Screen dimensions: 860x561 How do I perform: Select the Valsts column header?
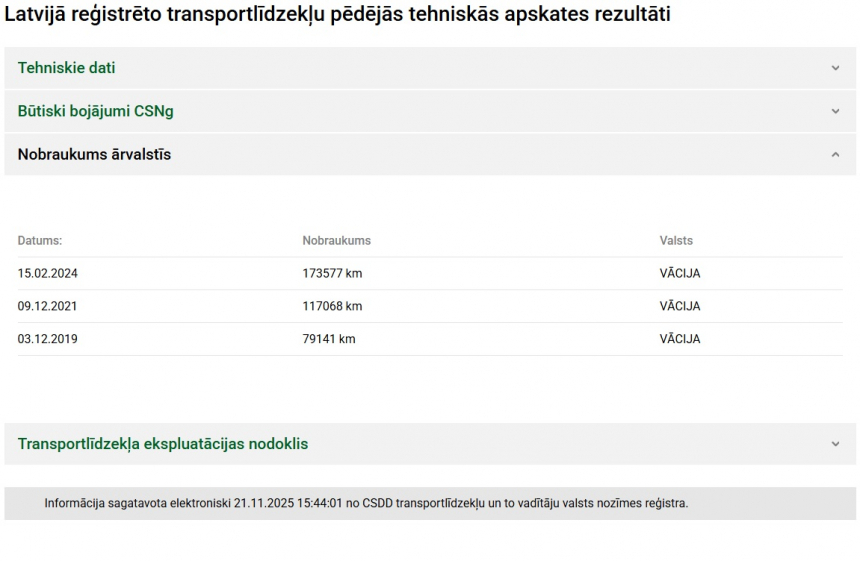pyautogui.click(x=676, y=241)
